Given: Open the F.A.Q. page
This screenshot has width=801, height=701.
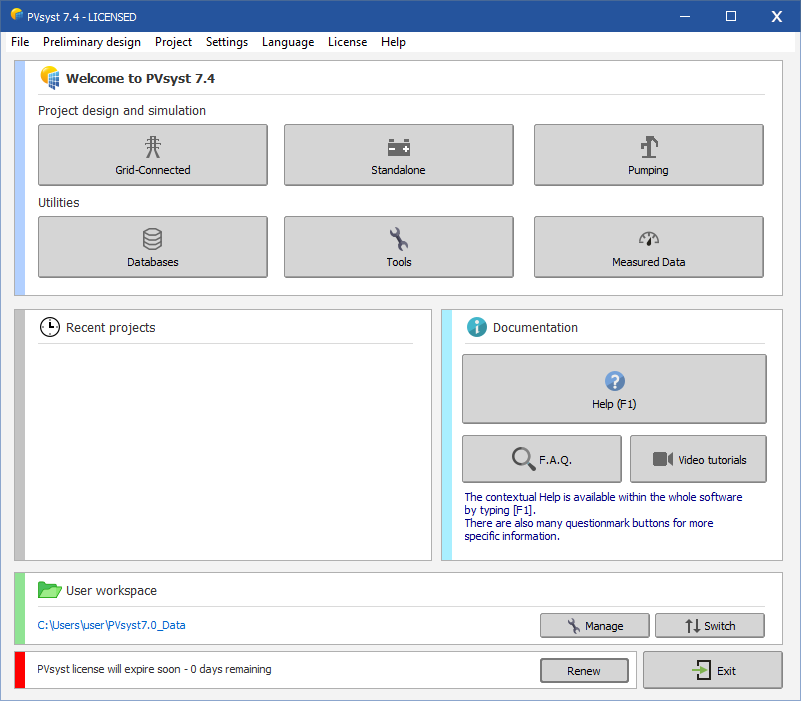Looking at the screenshot, I should [x=541, y=459].
